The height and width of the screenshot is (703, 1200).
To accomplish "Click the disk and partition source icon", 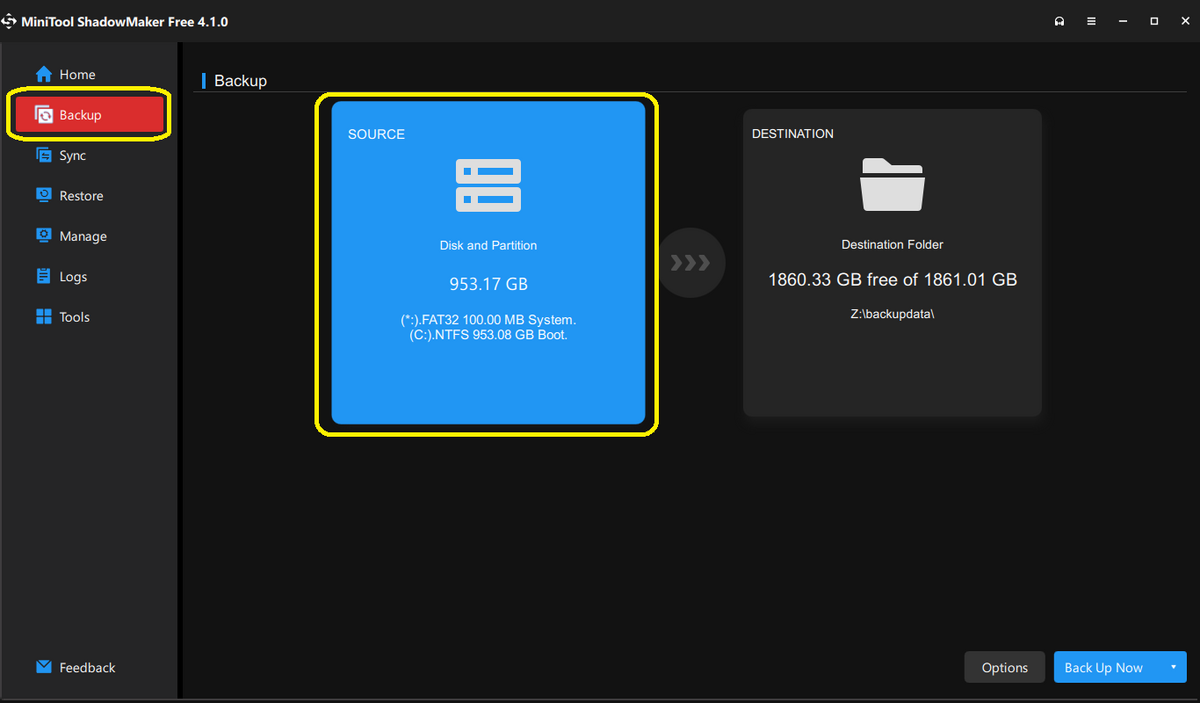I will point(488,186).
